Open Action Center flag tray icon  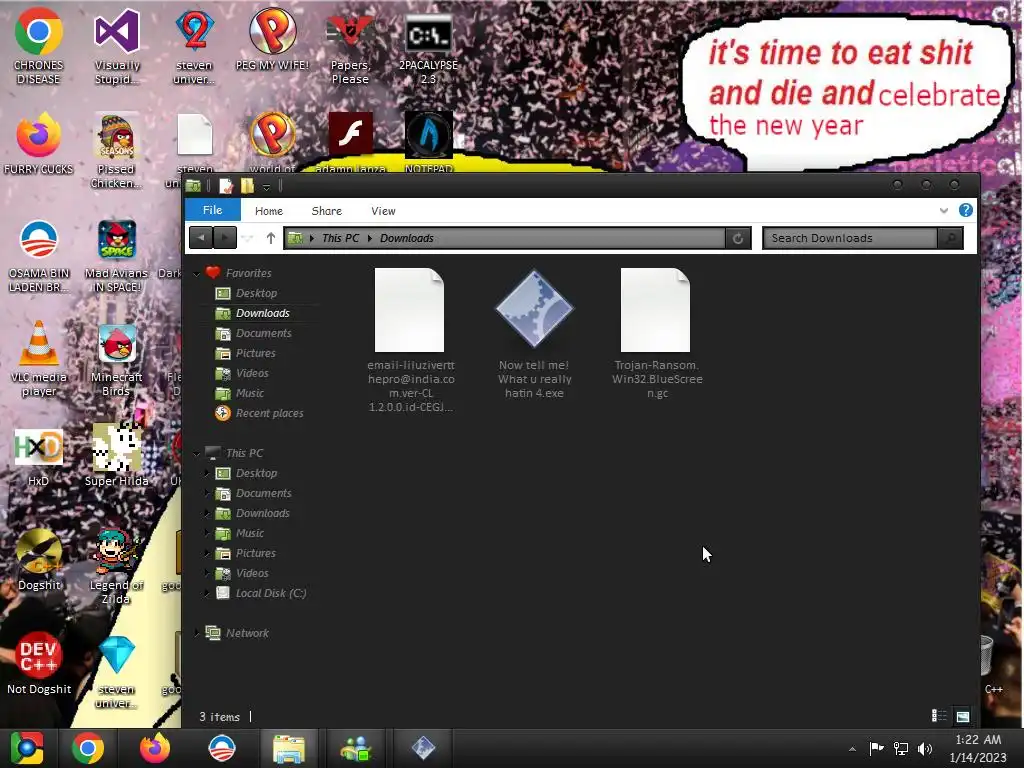(x=876, y=748)
